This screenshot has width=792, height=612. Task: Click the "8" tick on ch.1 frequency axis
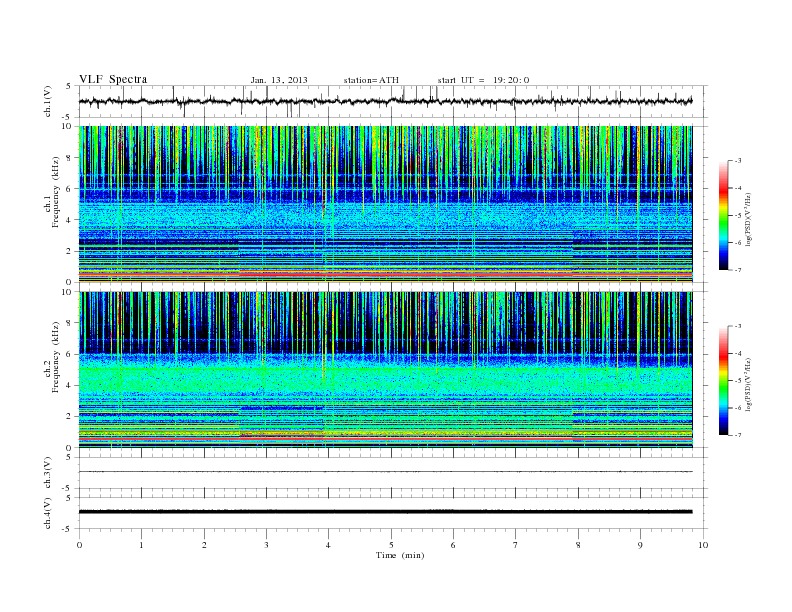(69, 158)
